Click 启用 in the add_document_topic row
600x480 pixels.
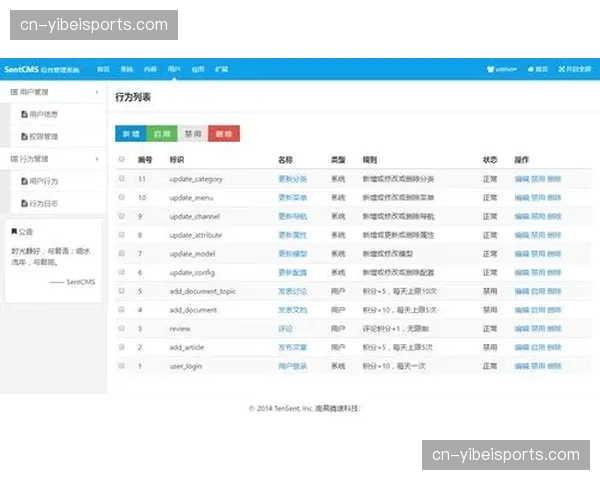pos(538,291)
